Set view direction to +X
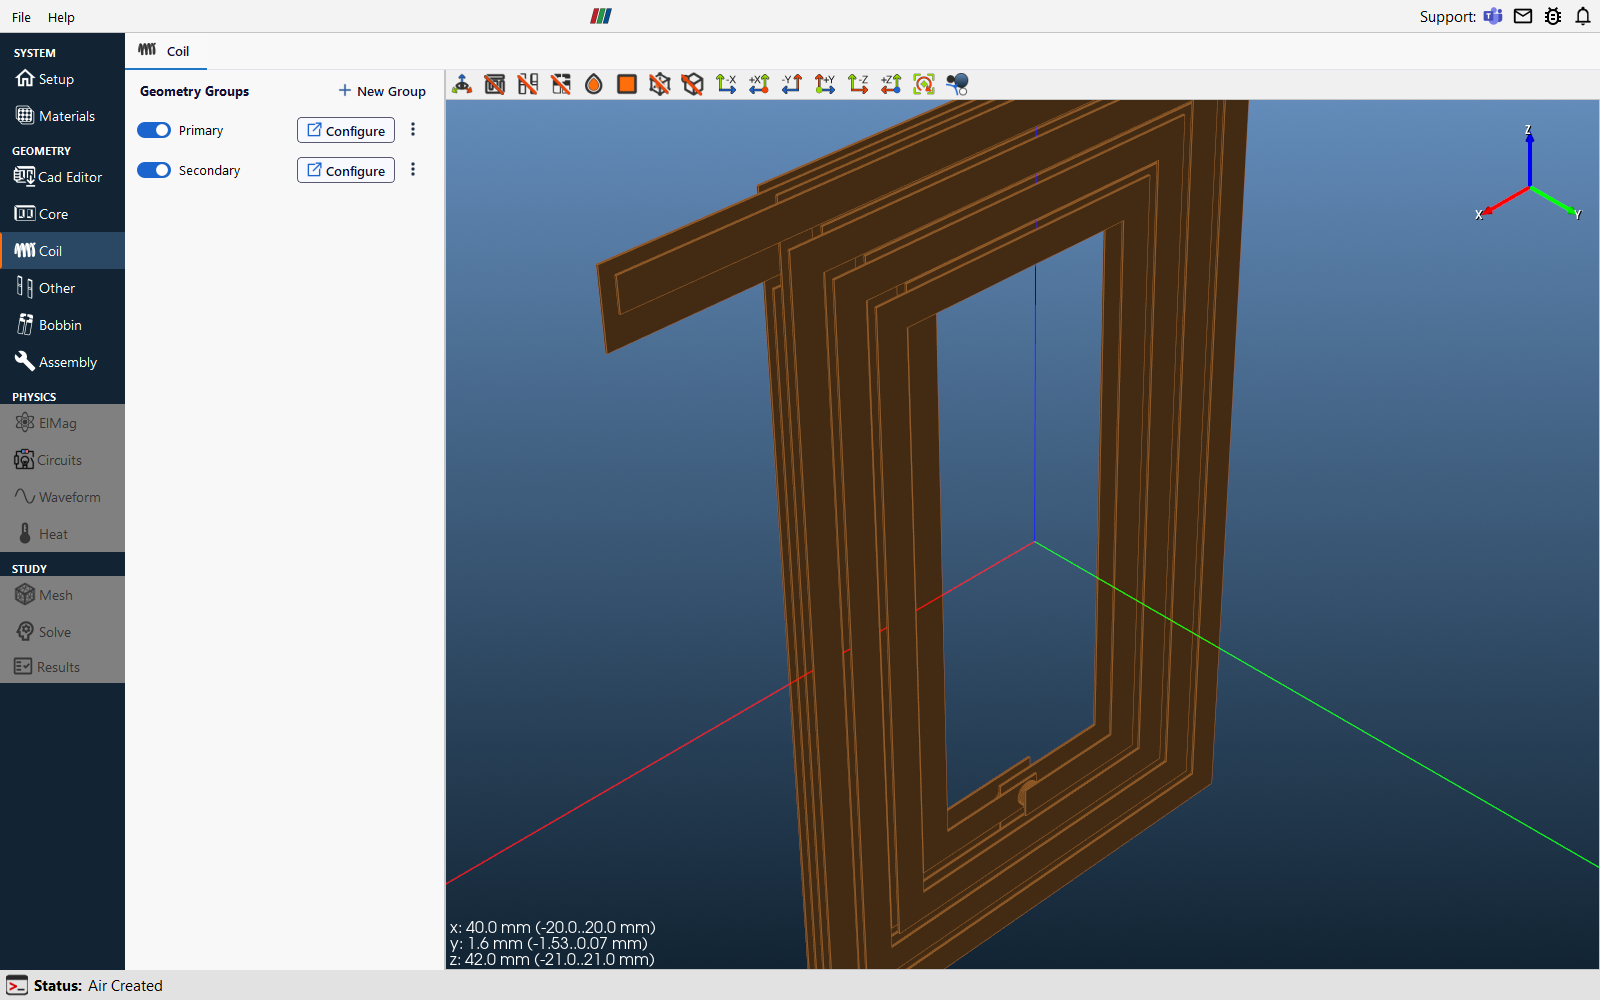The image size is (1600, 1000). (x=759, y=84)
